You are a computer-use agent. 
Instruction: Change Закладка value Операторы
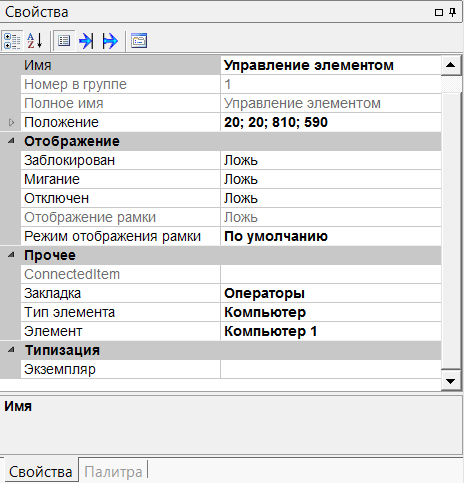[331, 293]
